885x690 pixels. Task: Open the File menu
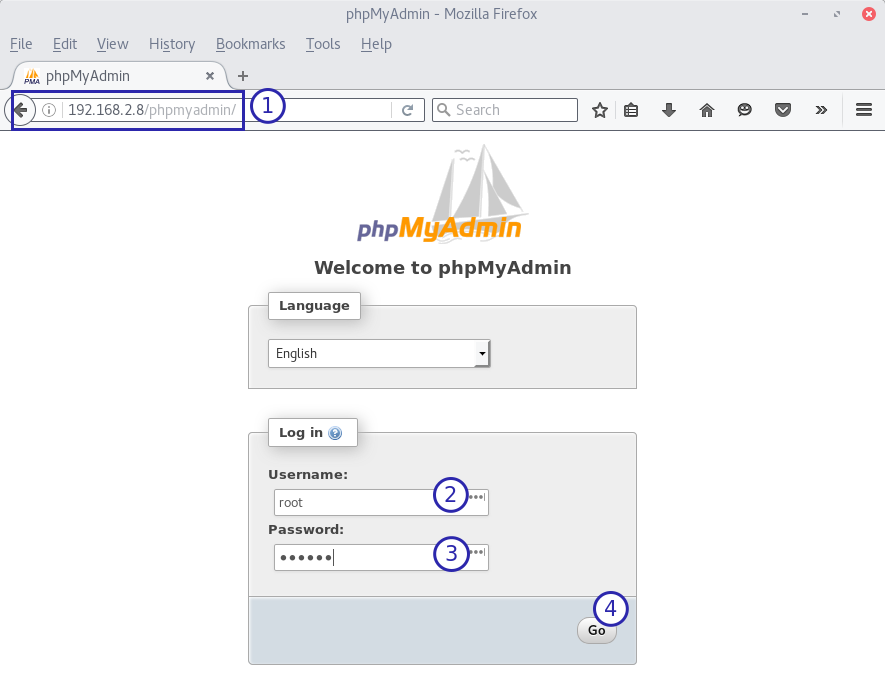[21, 44]
